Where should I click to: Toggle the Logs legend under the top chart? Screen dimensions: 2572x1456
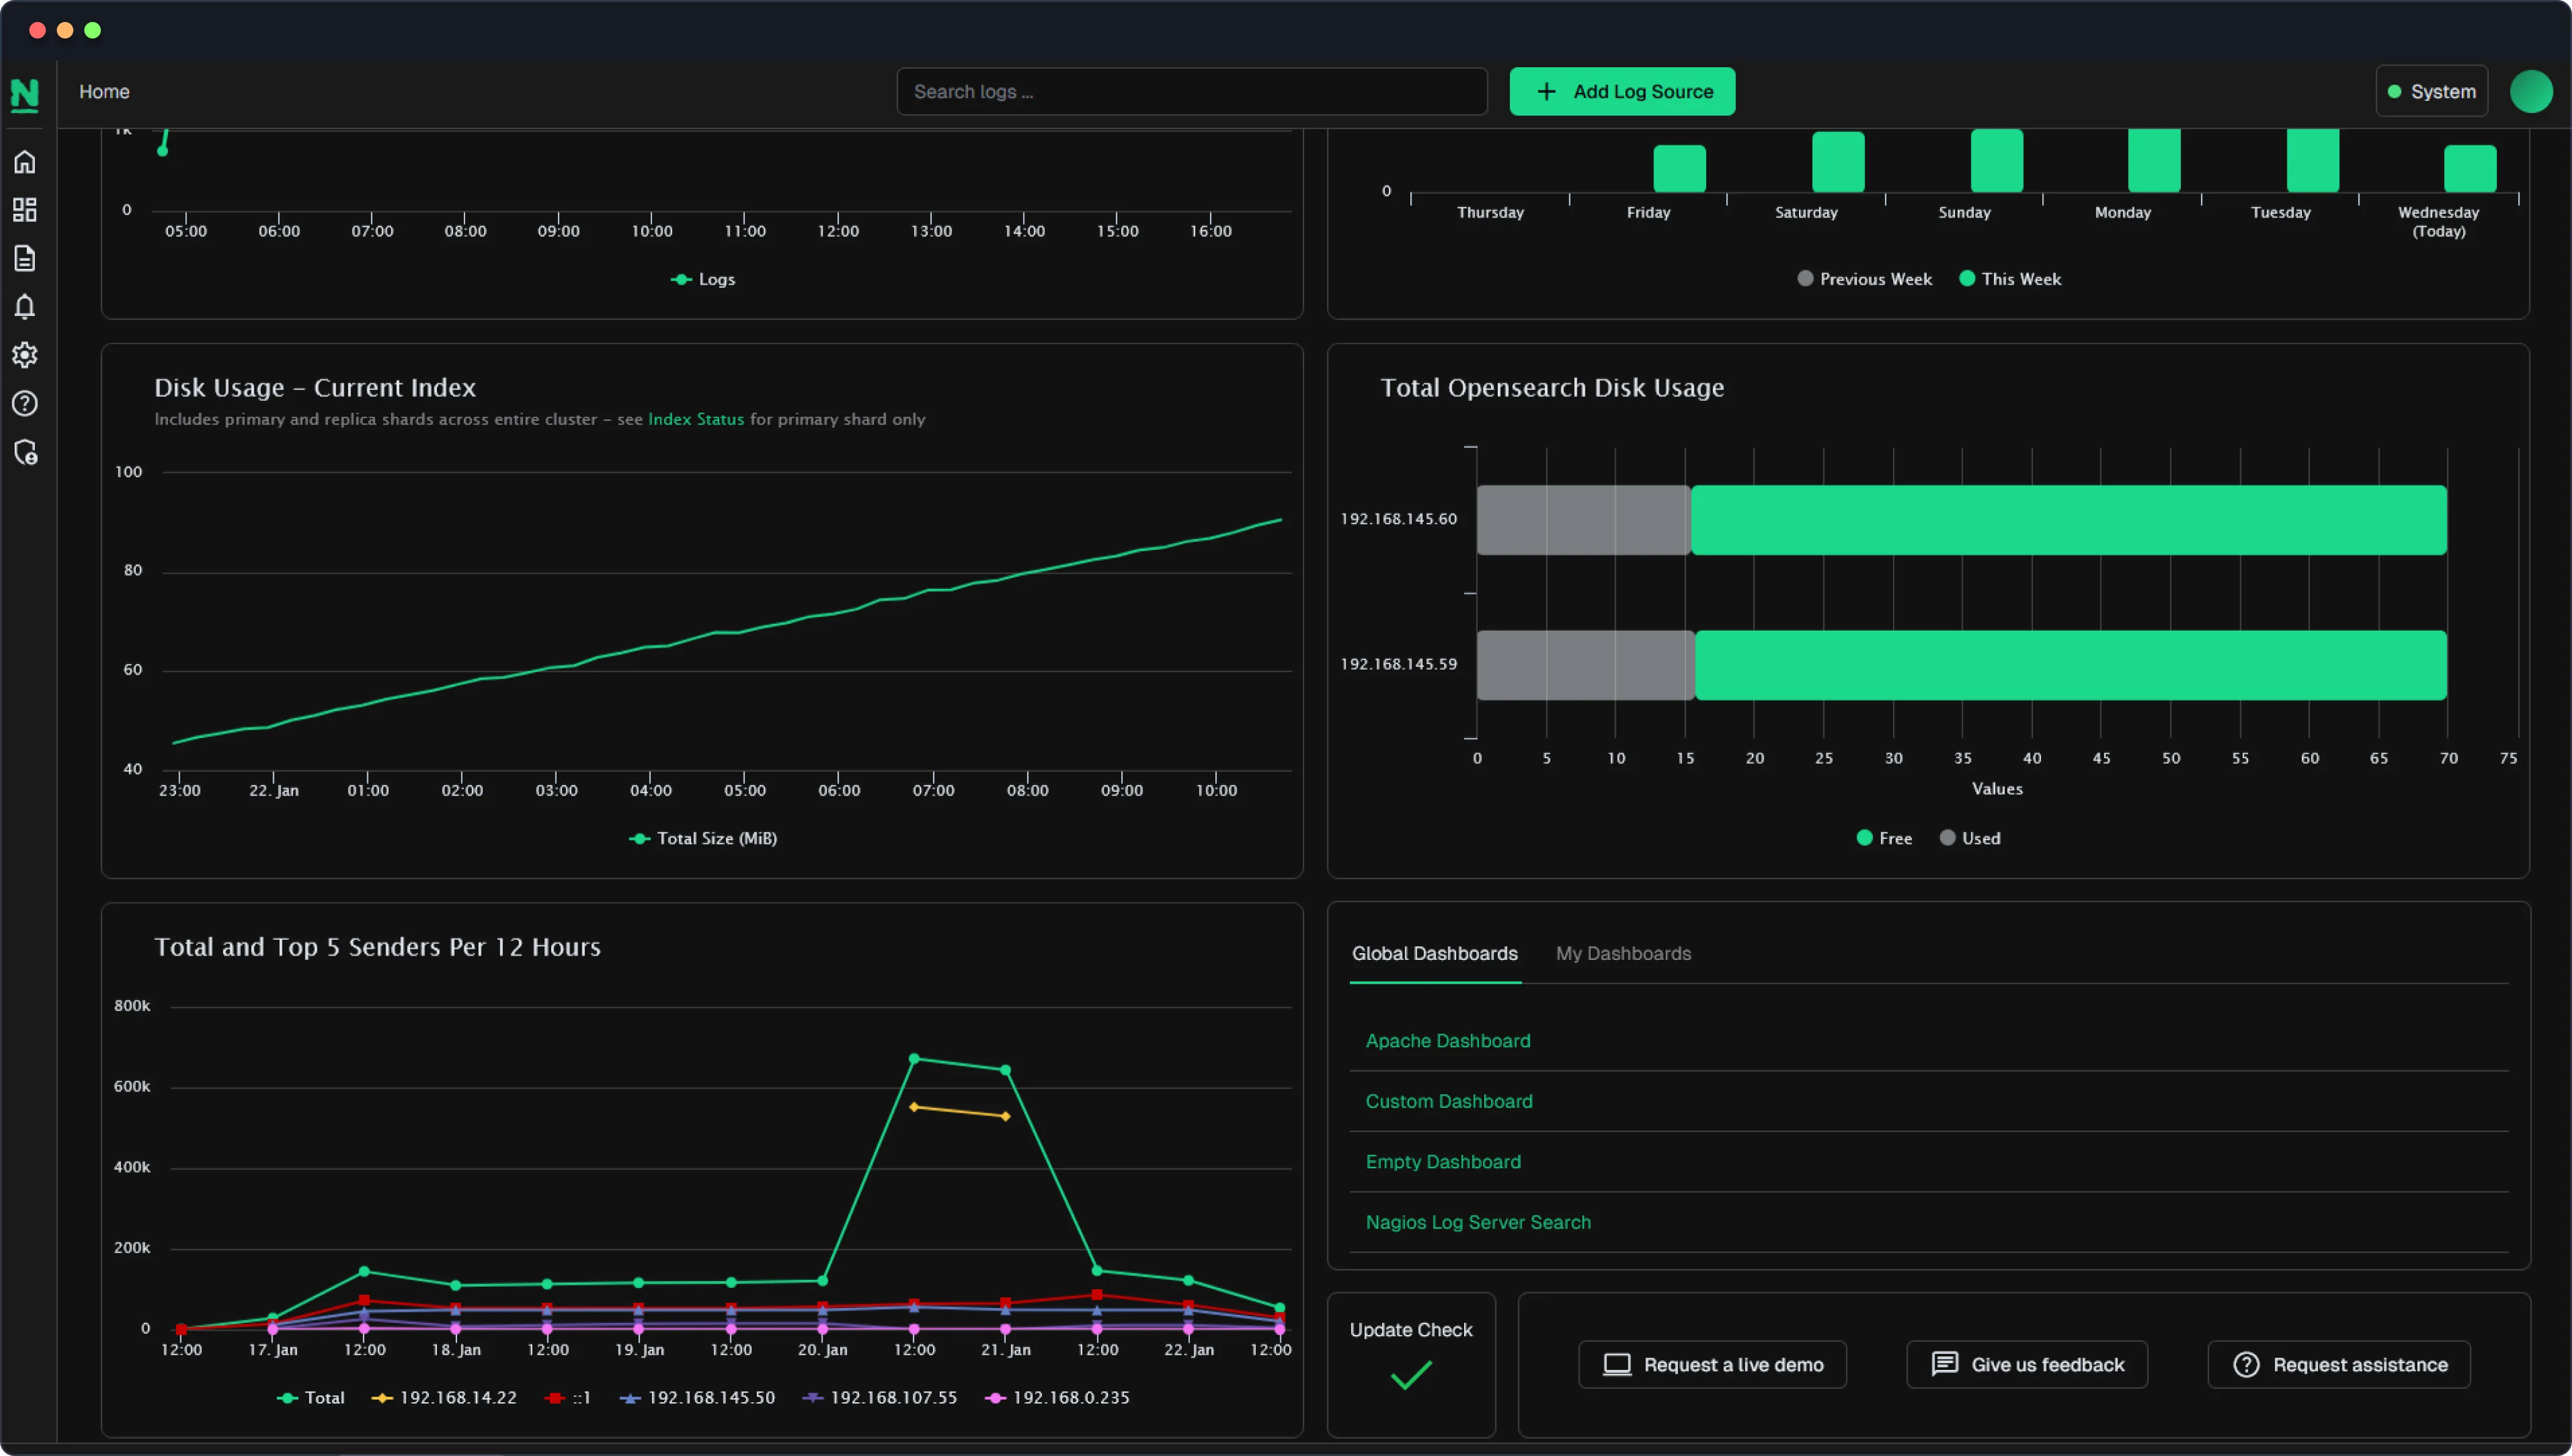pos(702,279)
